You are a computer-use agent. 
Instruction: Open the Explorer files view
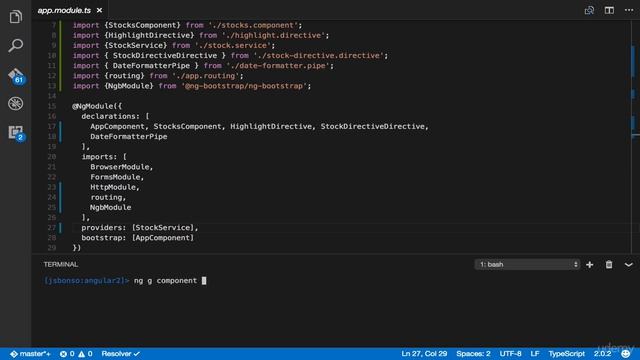click(16, 17)
